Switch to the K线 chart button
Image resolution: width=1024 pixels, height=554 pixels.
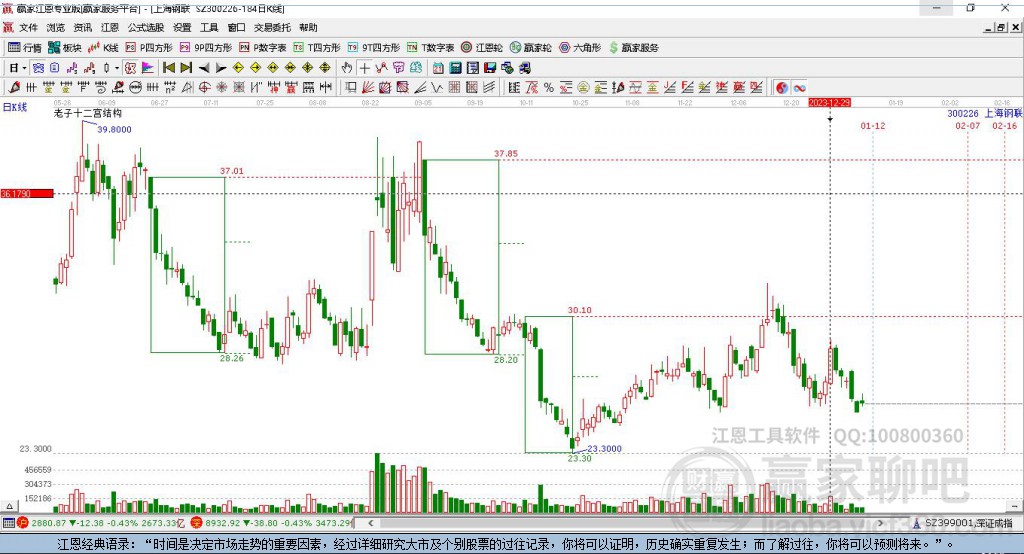[103, 48]
